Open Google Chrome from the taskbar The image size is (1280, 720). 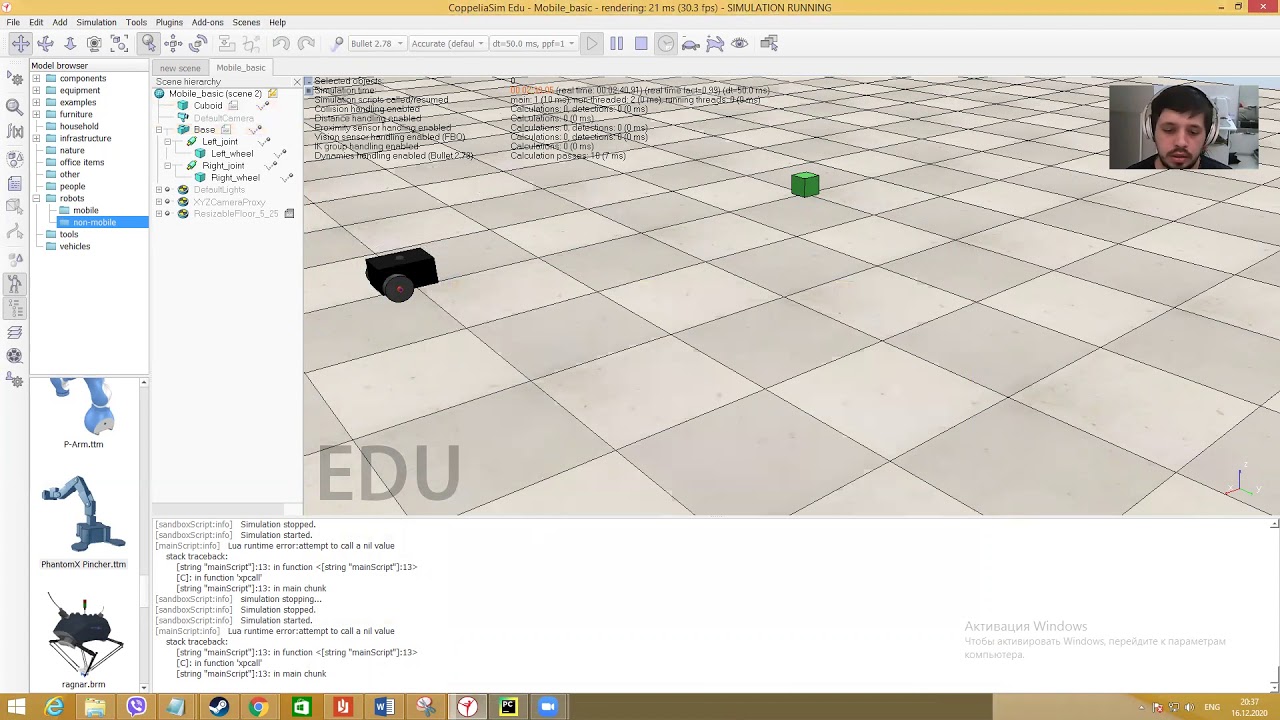(258, 707)
